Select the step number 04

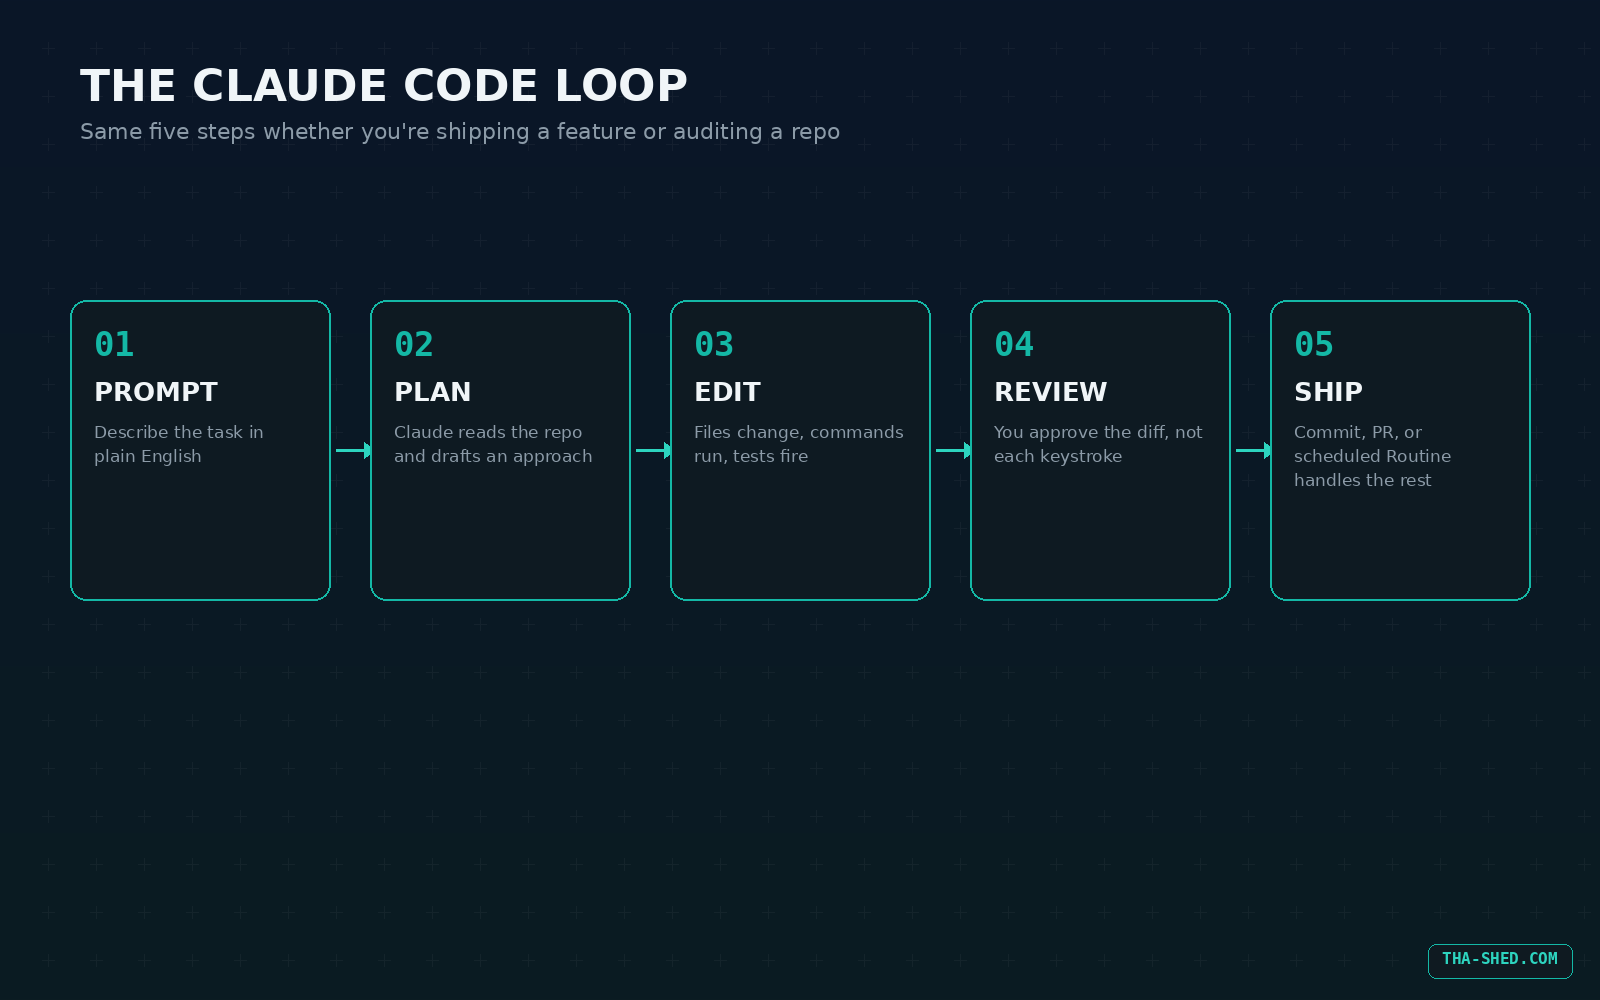[x=1014, y=345]
